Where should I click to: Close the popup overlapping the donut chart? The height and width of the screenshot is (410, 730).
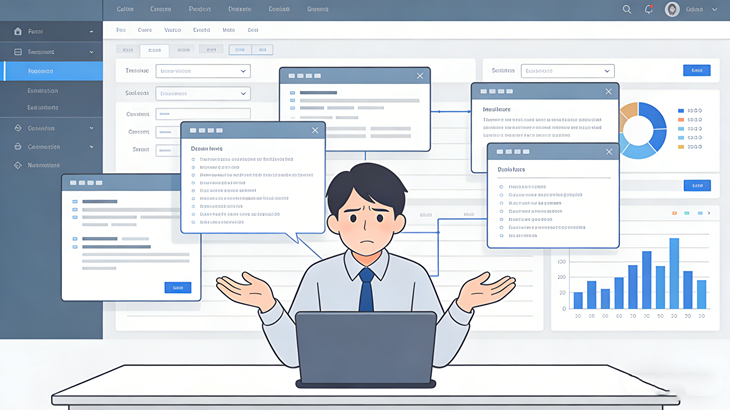tap(608, 92)
